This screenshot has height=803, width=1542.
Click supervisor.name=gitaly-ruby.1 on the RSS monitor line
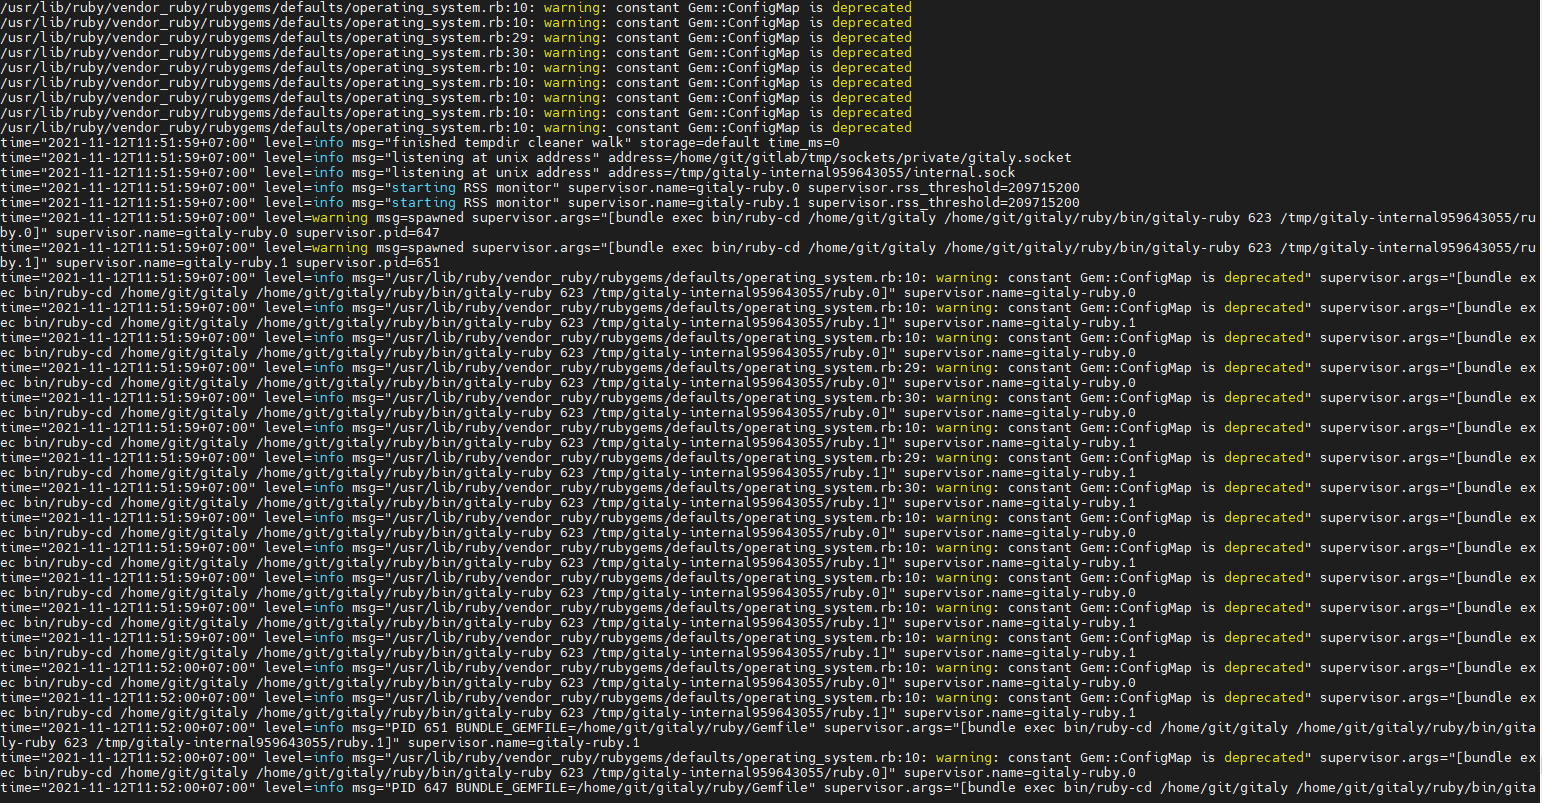[x=684, y=203]
